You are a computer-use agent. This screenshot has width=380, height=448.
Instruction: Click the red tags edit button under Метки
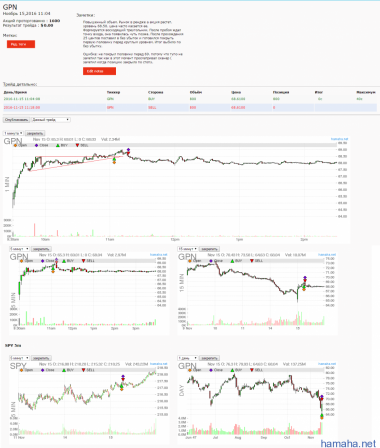pyautogui.click(x=21, y=44)
